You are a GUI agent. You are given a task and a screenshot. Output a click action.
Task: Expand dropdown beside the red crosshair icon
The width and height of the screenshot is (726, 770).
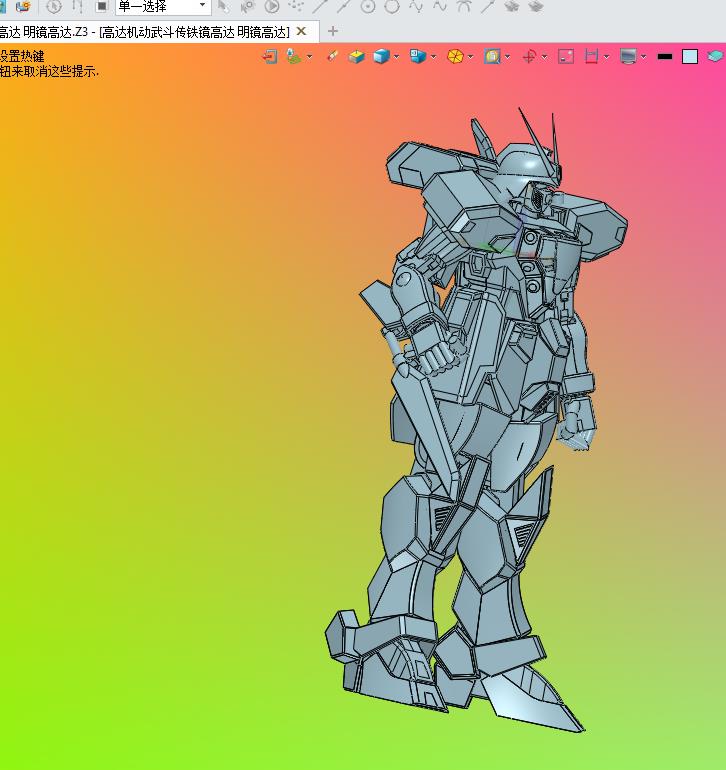544,57
